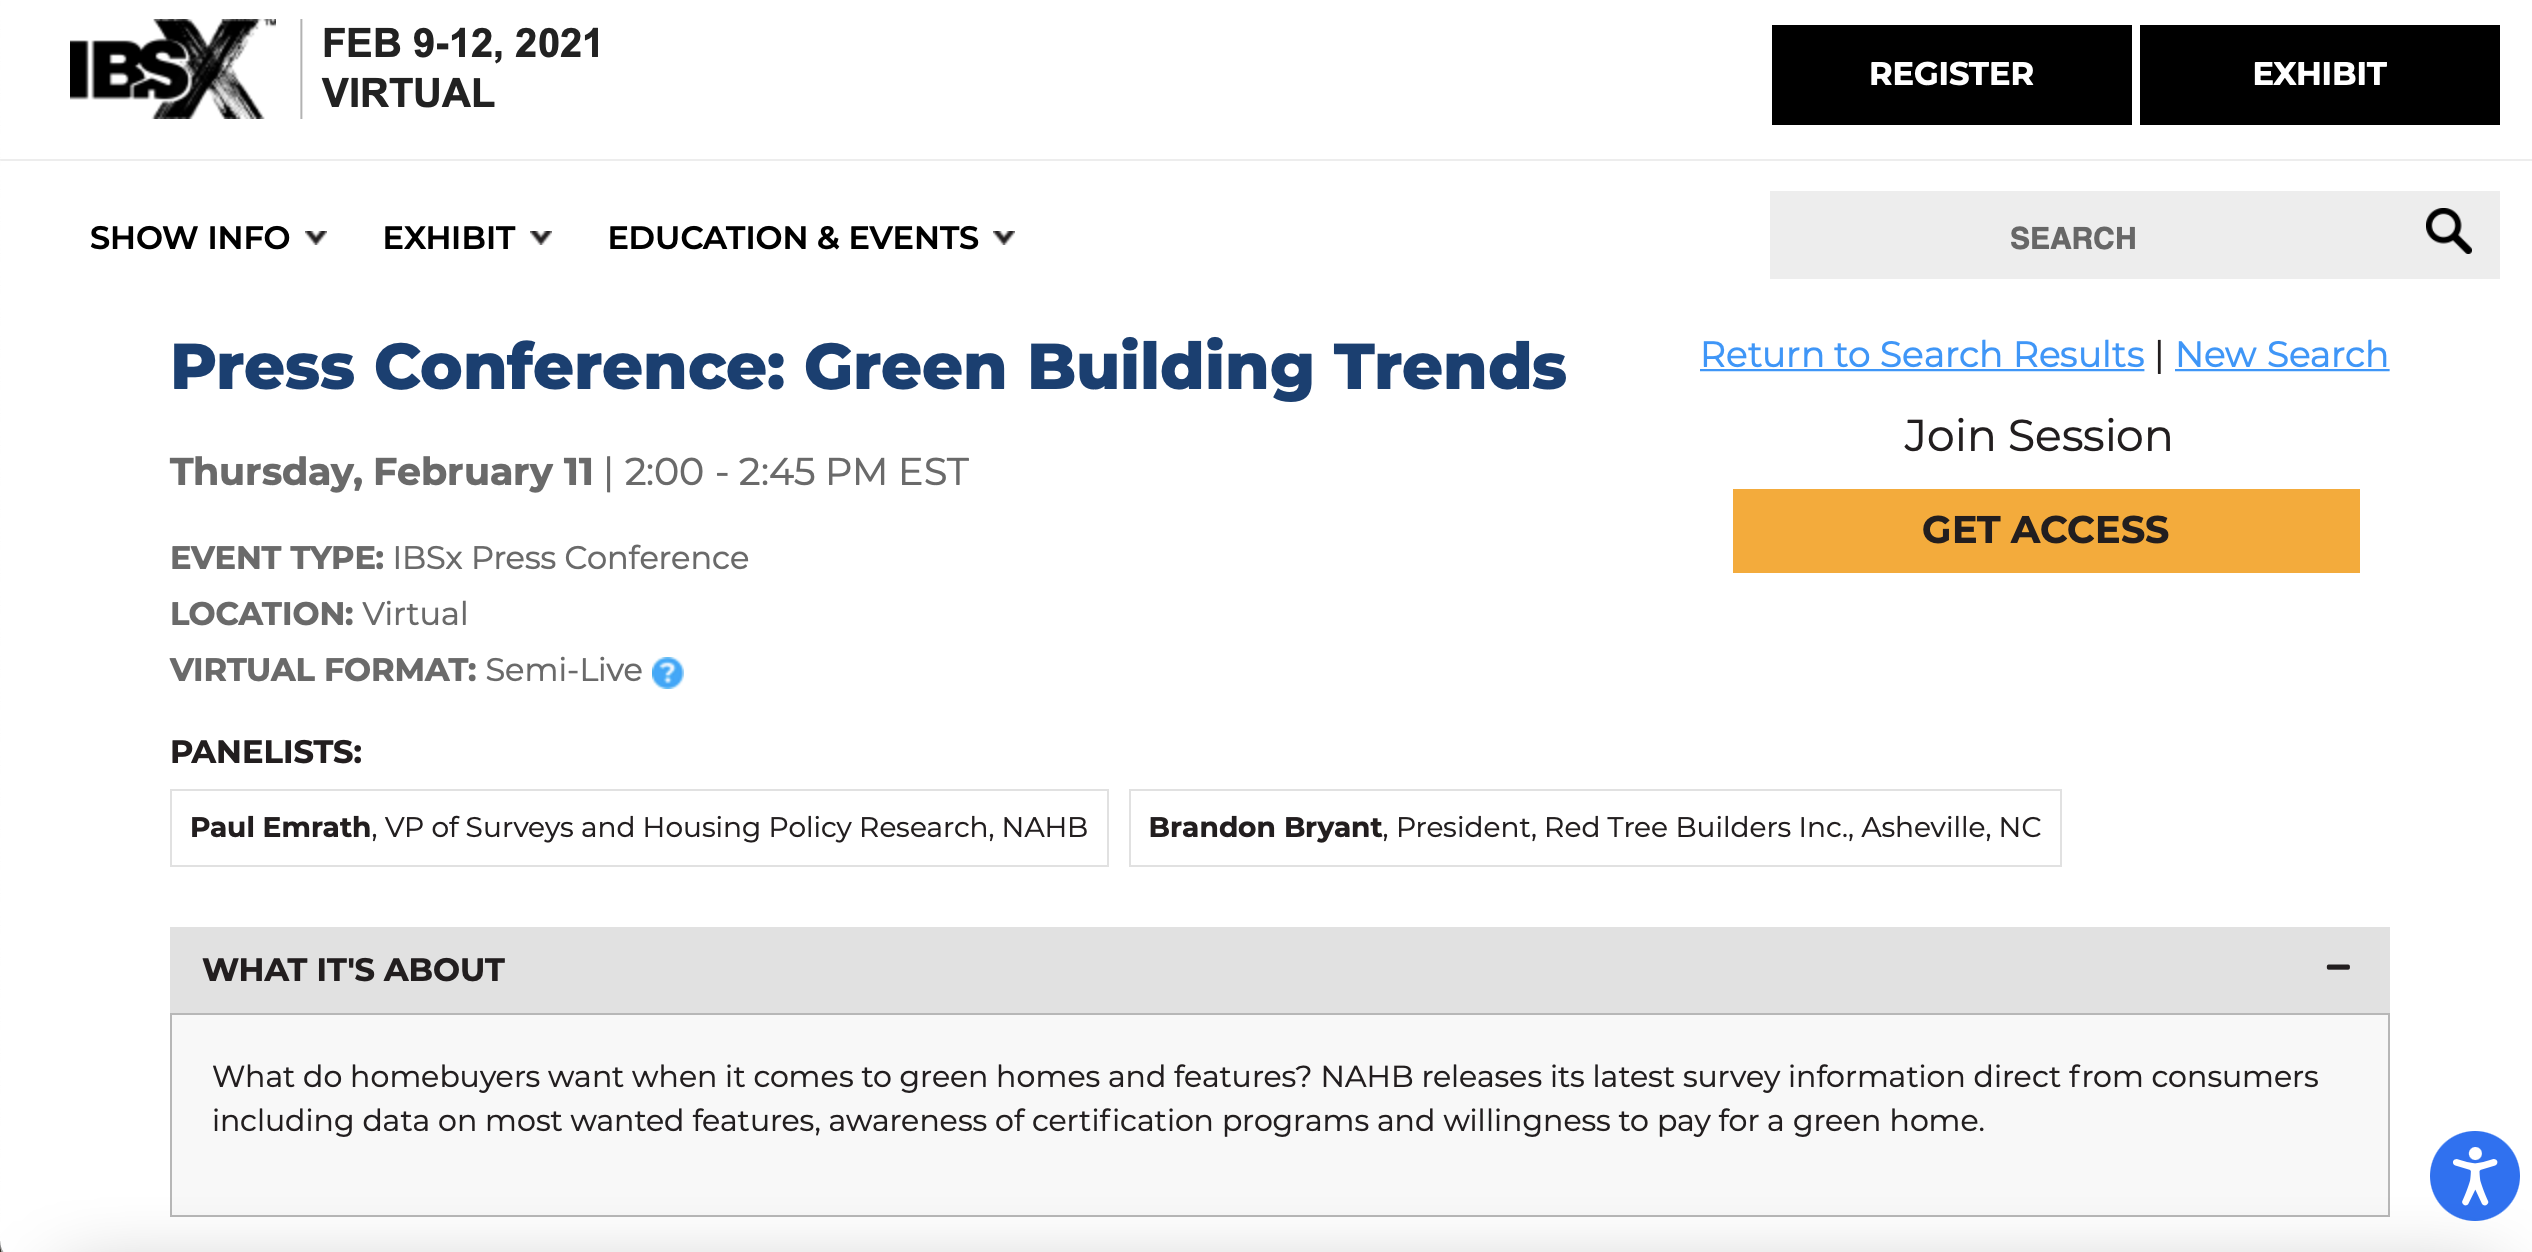Open the Semi-Live help question icon

[667, 673]
